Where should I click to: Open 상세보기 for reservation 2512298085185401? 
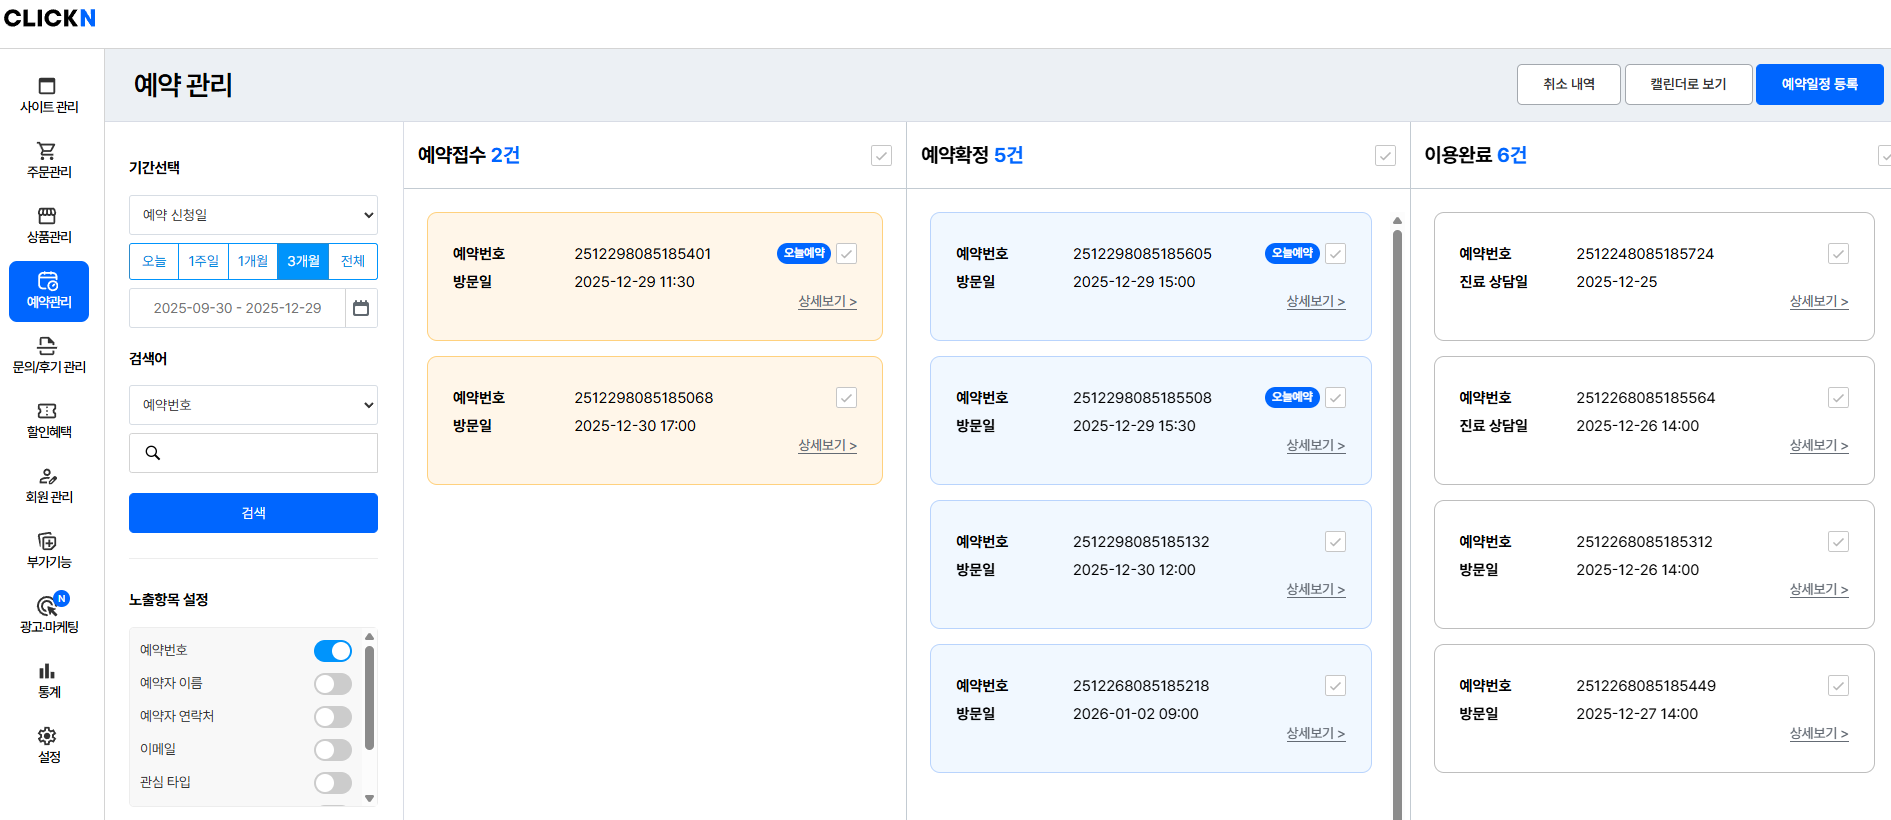827,301
